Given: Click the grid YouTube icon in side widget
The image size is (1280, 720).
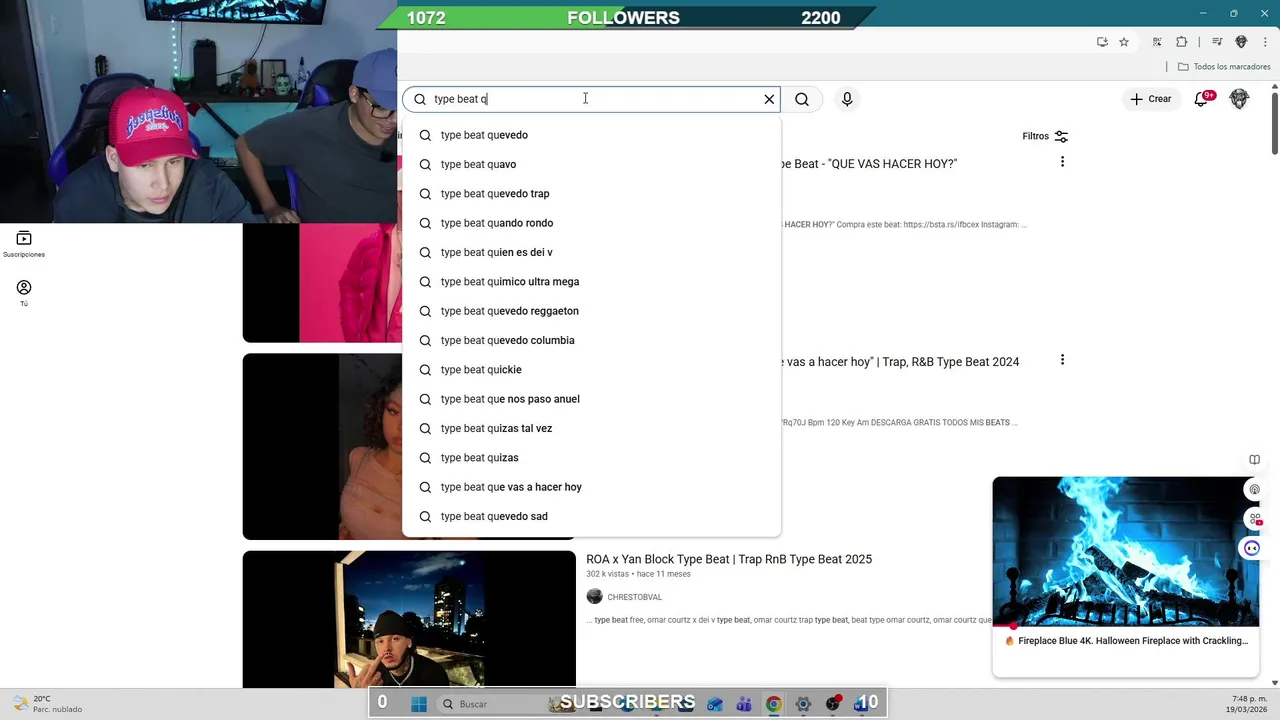Looking at the screenshot, I should click(1254, 519).
